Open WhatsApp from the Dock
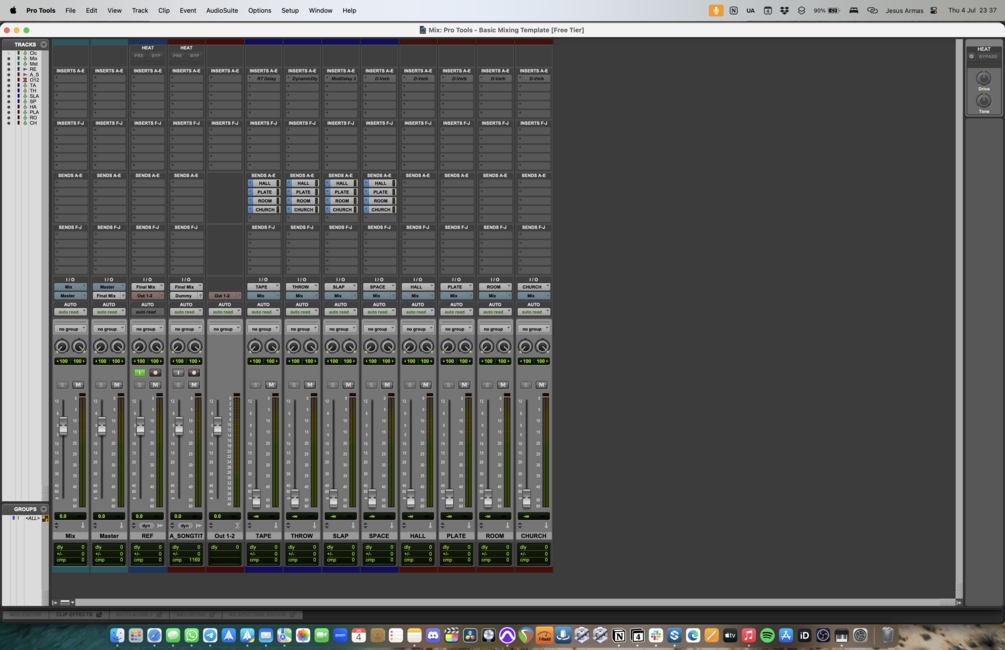Screen dimensions: 1005x650 point(191,635)
